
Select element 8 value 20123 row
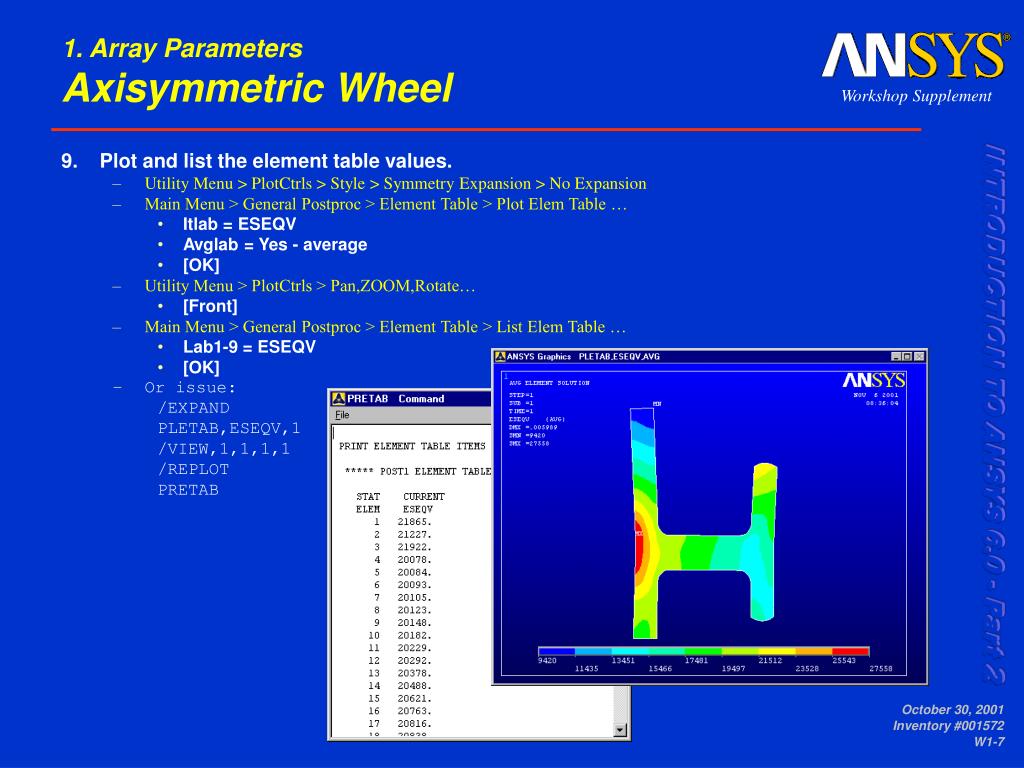(402, 610)
